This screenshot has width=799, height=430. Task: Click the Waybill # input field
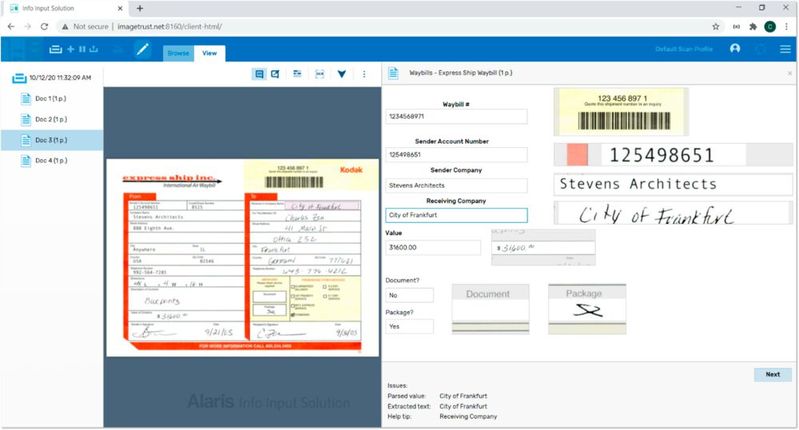click(x=456, y=117)
